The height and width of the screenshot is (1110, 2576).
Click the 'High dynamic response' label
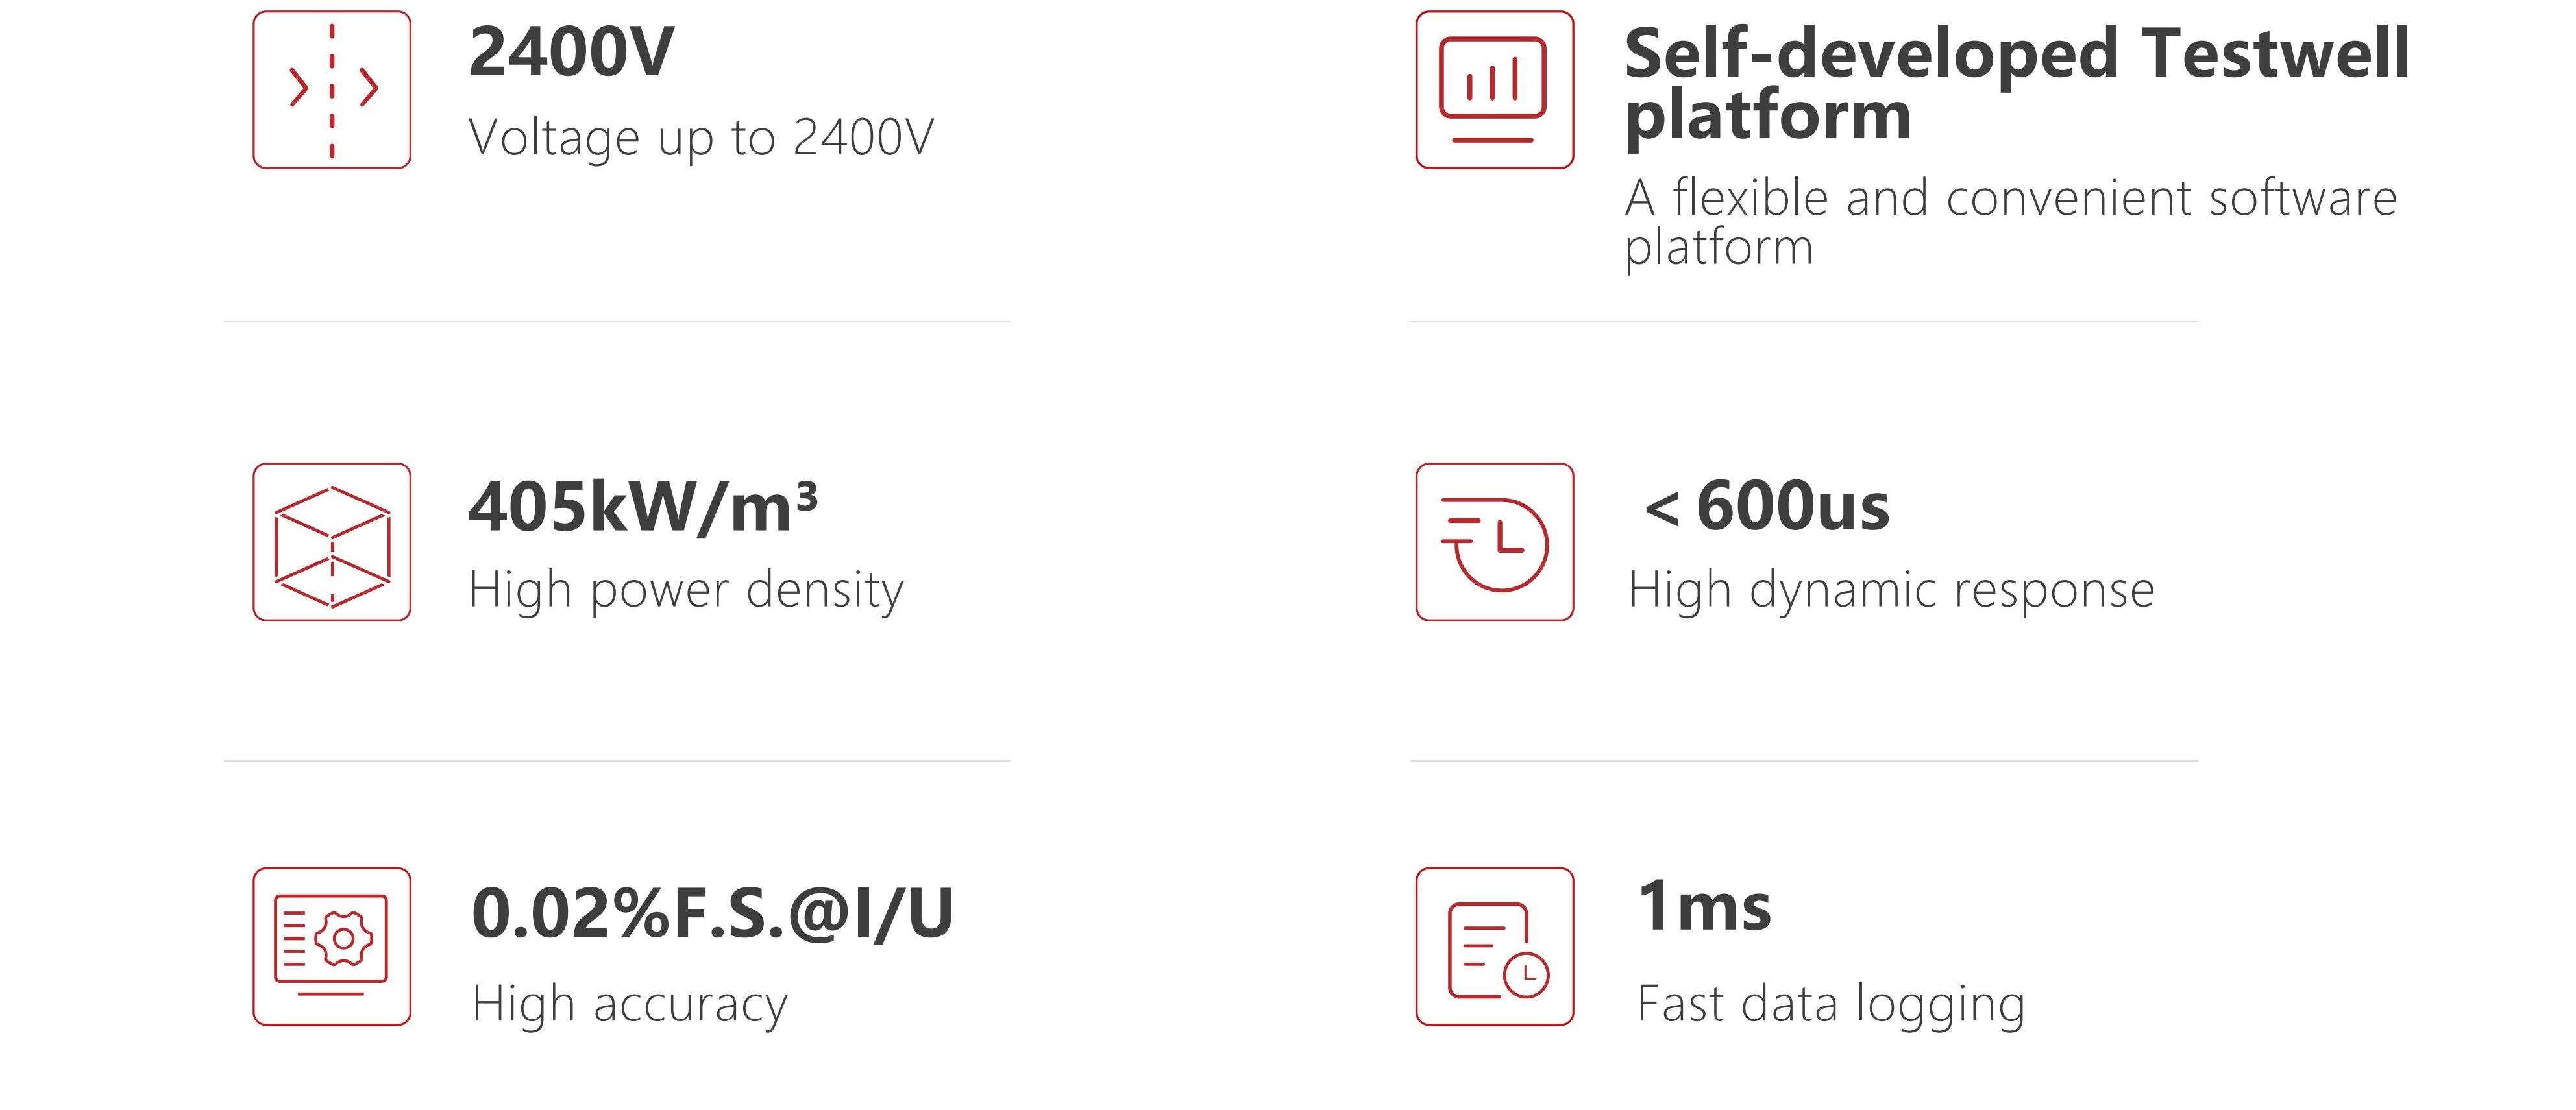pos(1891,590)
